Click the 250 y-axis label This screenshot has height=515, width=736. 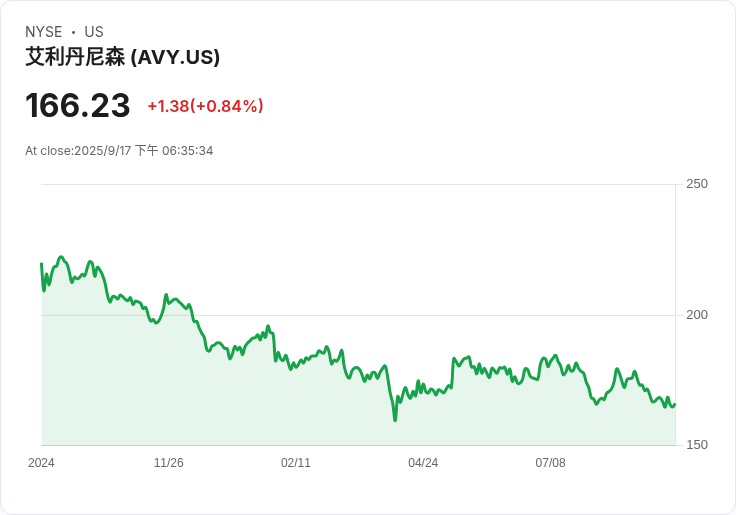pyautogui.click(x=697, y=184)
